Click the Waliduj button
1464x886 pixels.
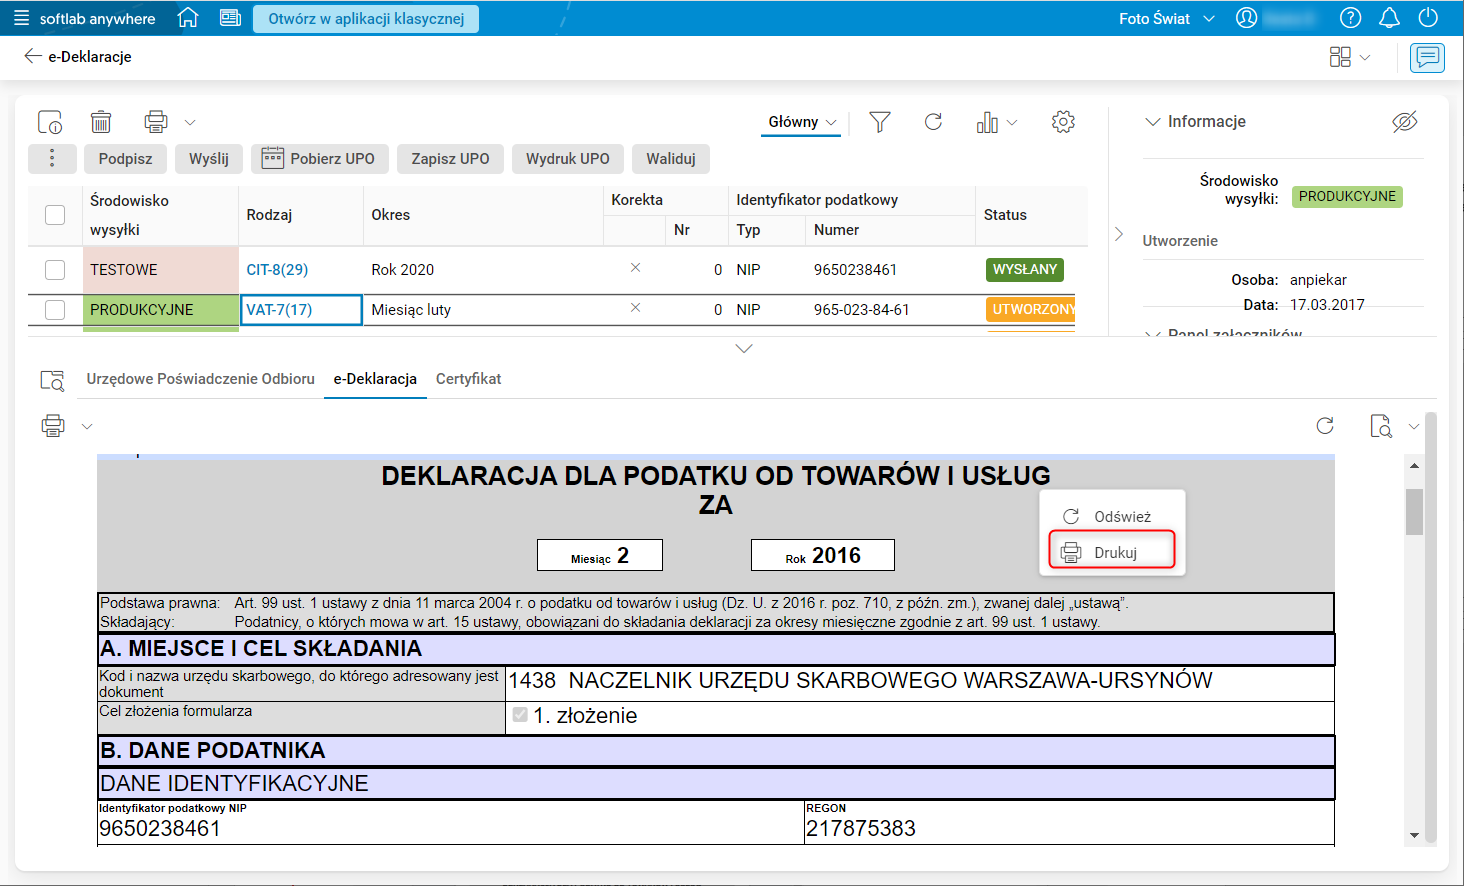pyautogui.click(x=670, y=159)
